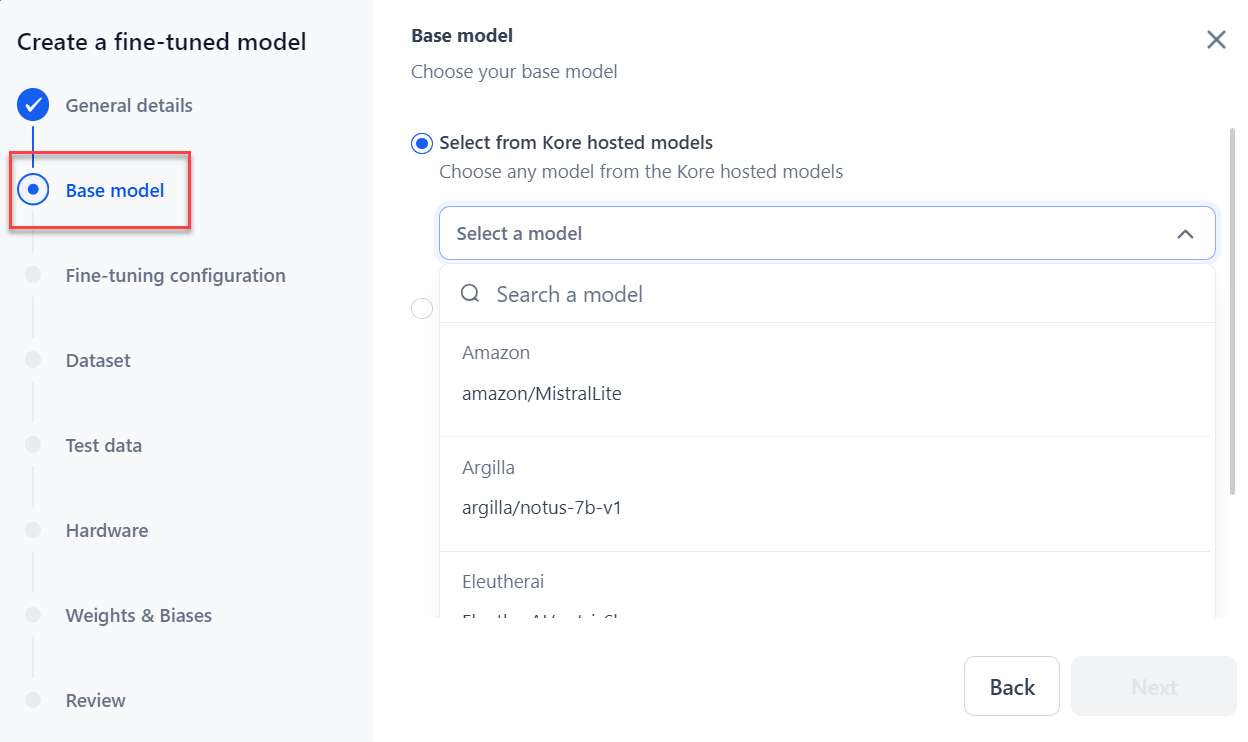Click the Base model step circle icon
Screen dimensions: 1248x742
[x=33, y=188]
